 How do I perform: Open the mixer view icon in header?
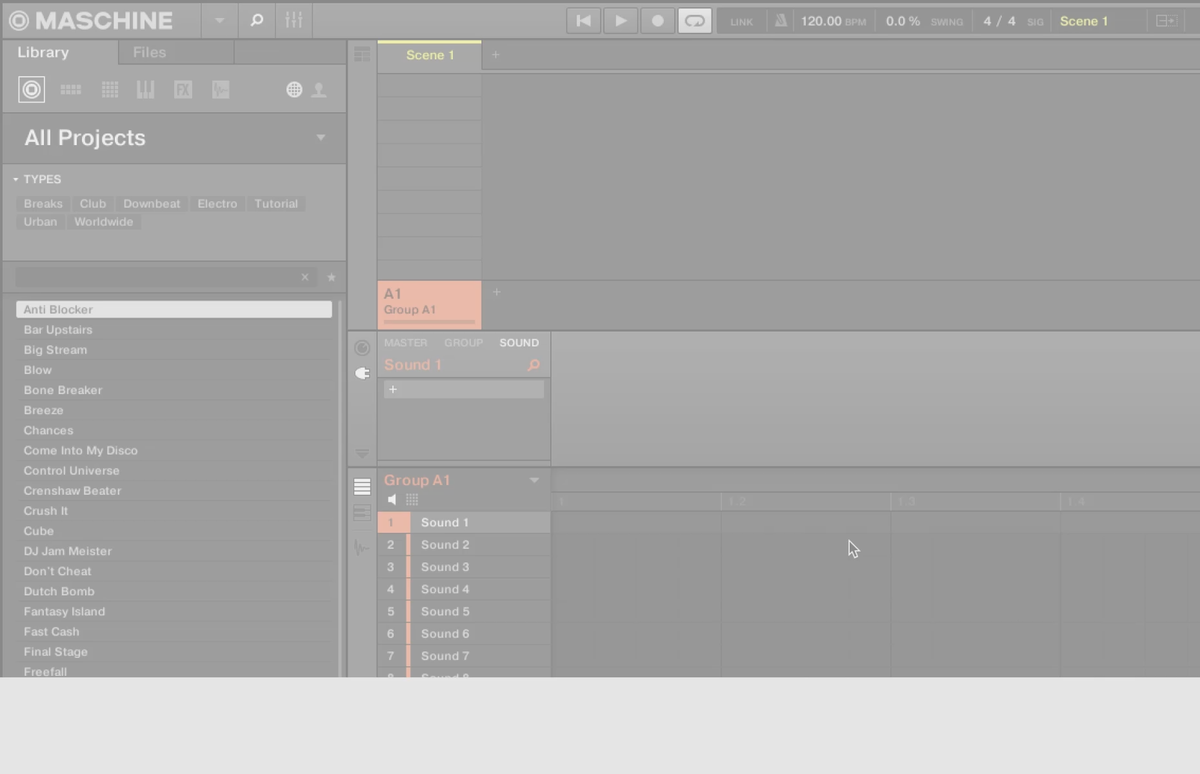pyautogui.click(x=293, y=20)
